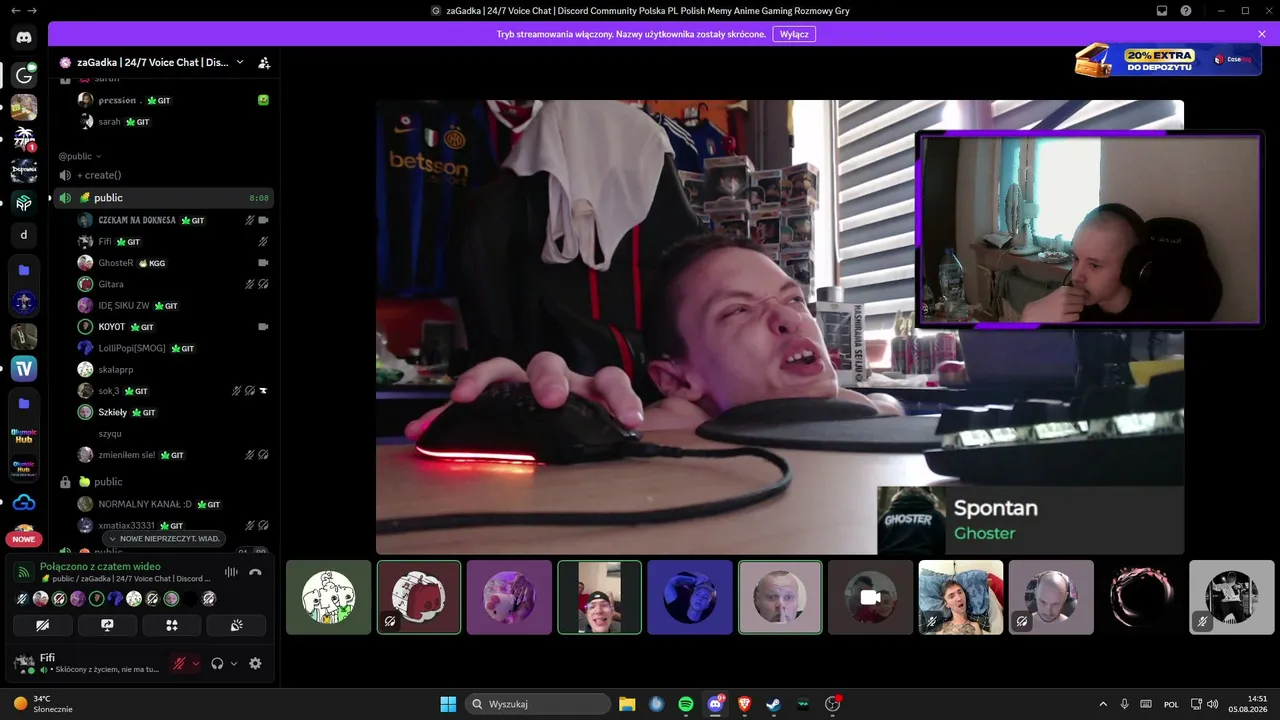Open Brave browser from the taskbar
Image resolution: width=1280 pixels, height=720 pixels.
coord(744,704)
